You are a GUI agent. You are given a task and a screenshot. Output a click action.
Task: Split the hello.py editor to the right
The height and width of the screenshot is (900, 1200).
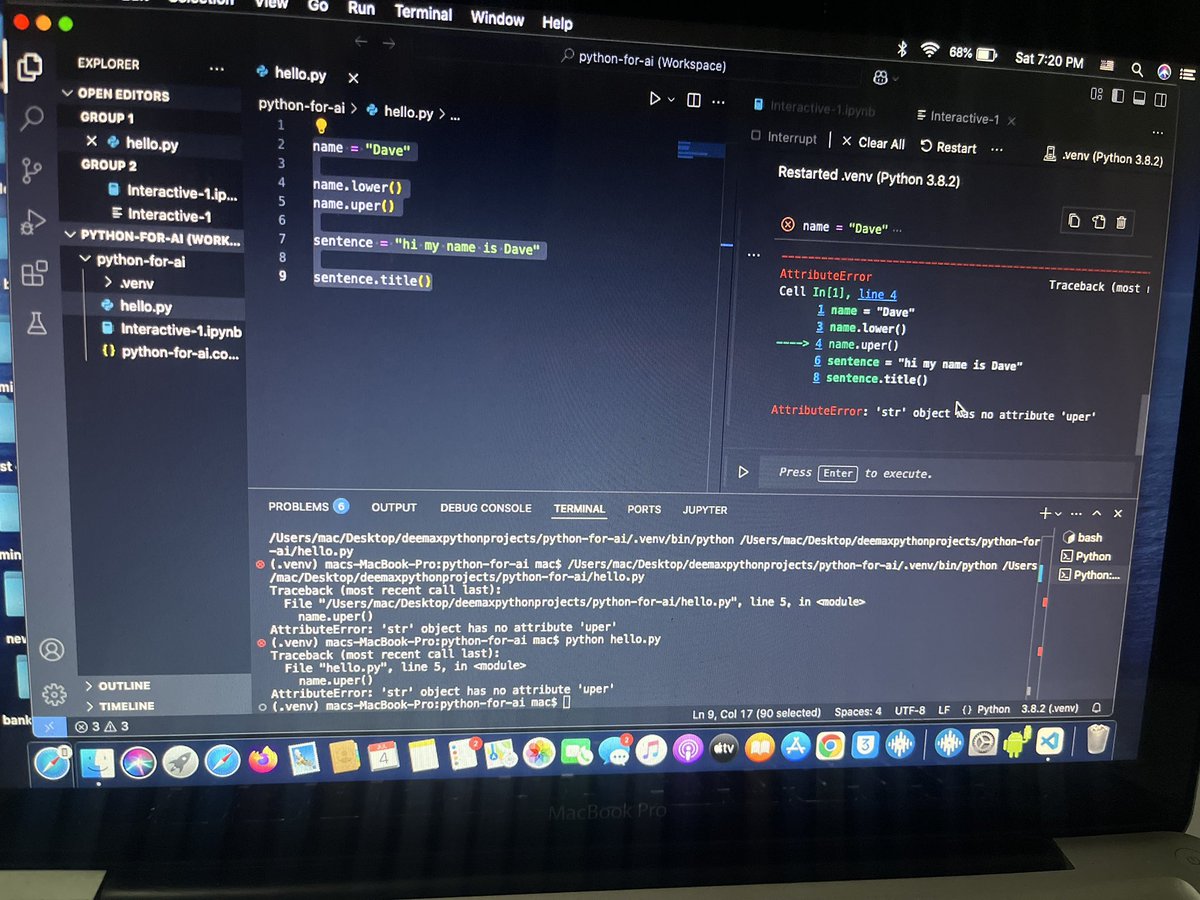pyautogui.click(x=694, y=100)
